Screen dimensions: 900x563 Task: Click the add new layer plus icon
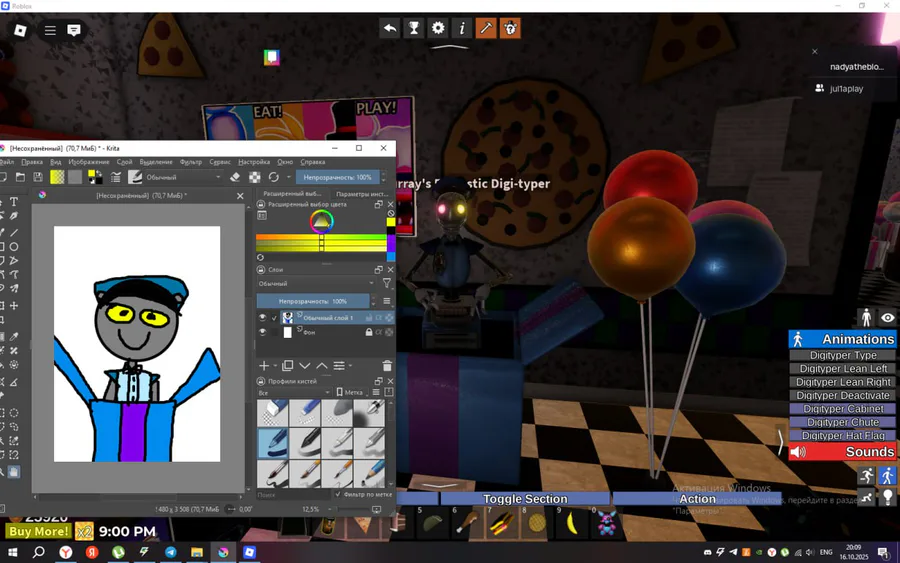[x=264, y=366]
